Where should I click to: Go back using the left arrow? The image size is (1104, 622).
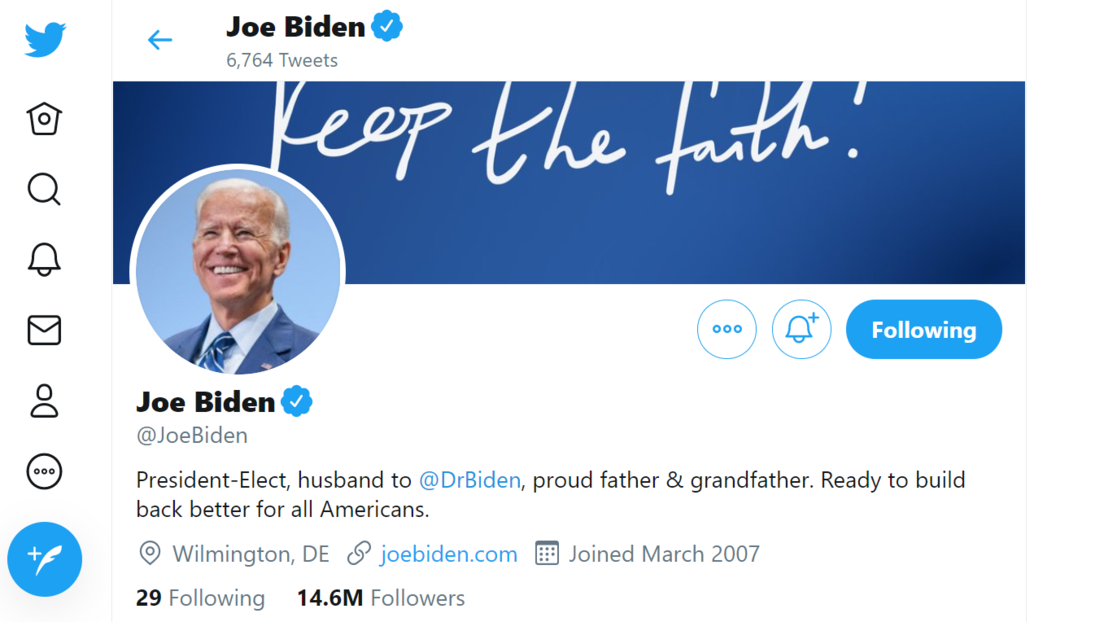[160, 39]
